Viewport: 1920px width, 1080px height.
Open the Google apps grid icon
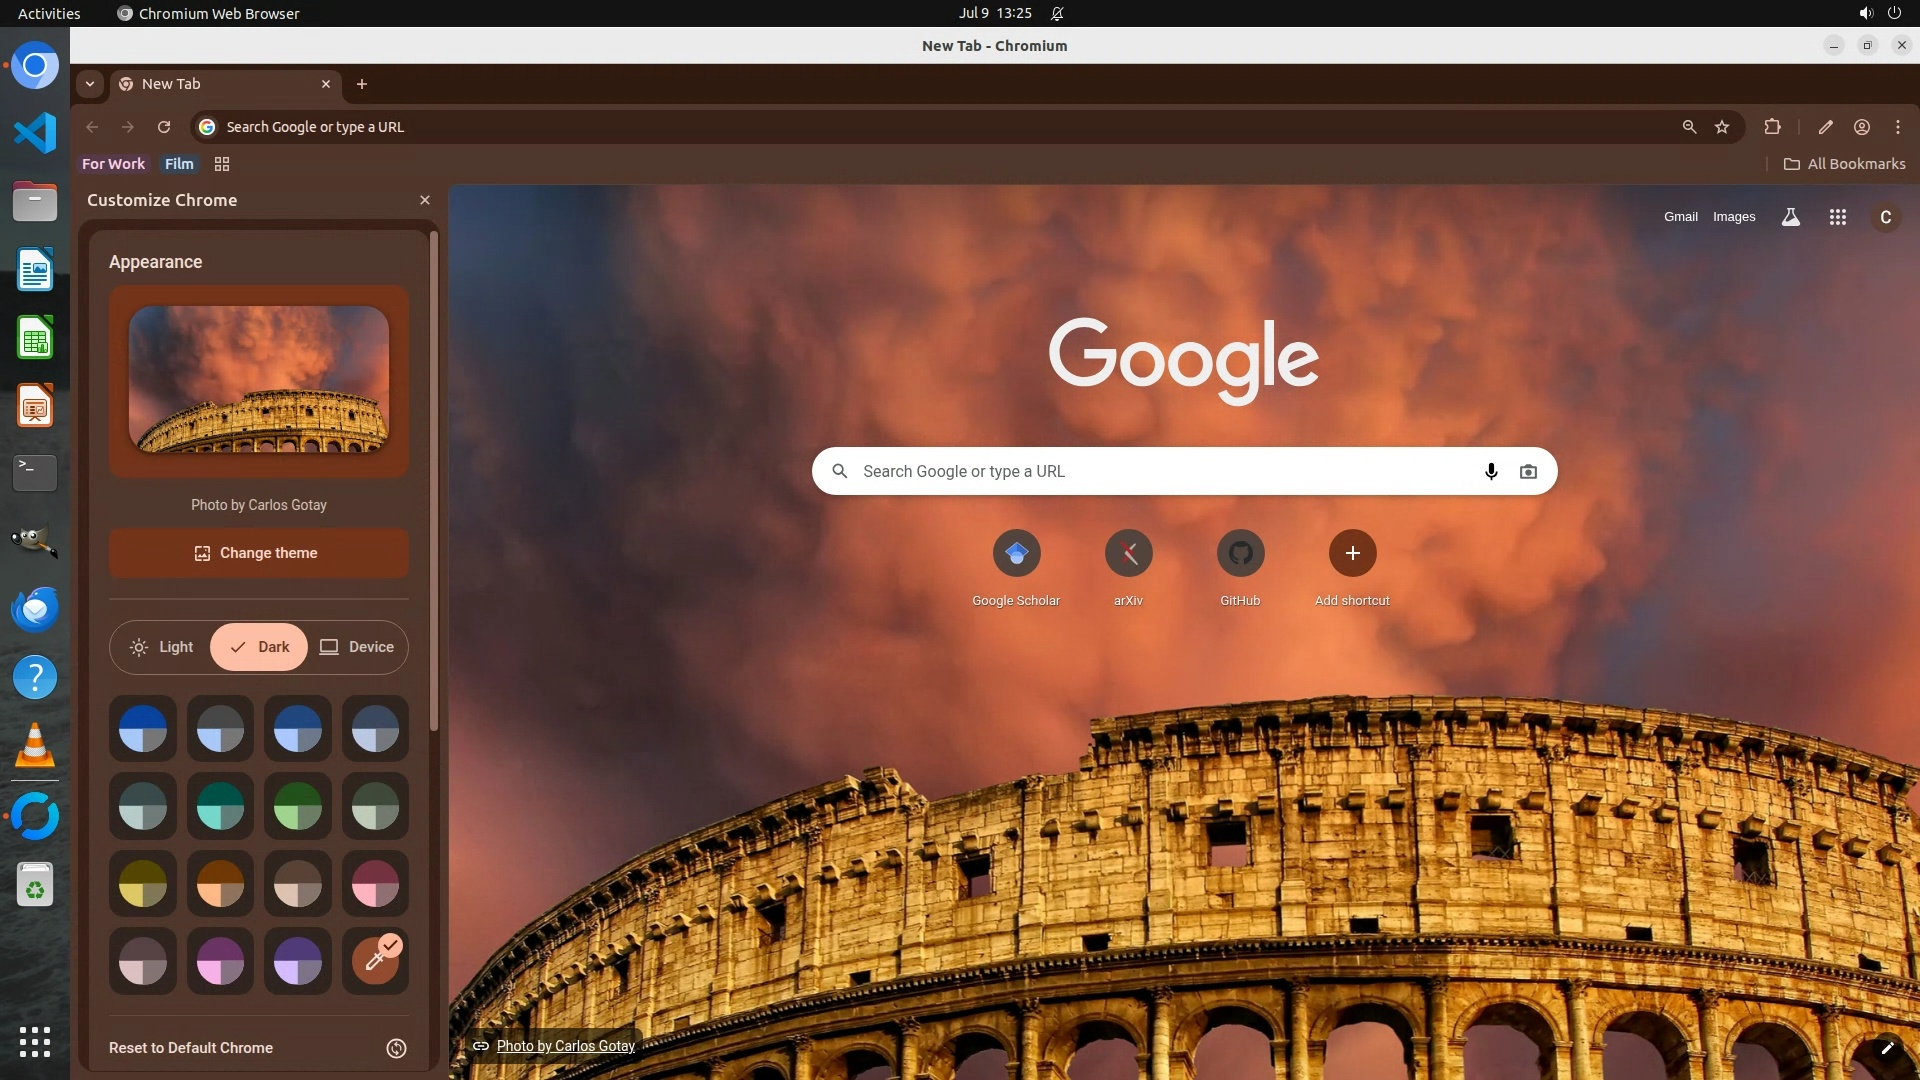pos(1837,217)
